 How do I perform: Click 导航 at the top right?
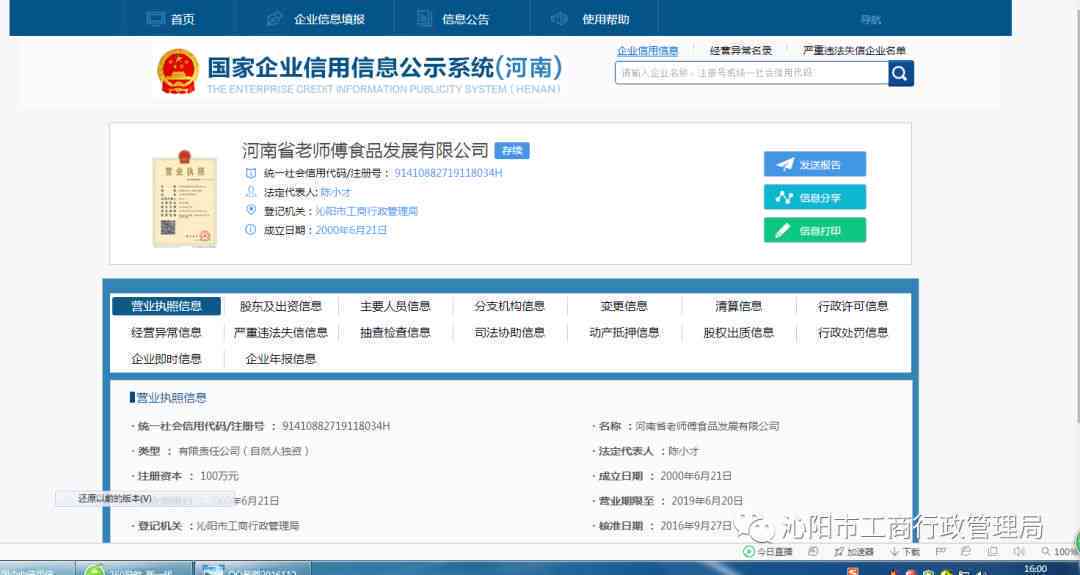pyautogui.click(x=871, y=20)
